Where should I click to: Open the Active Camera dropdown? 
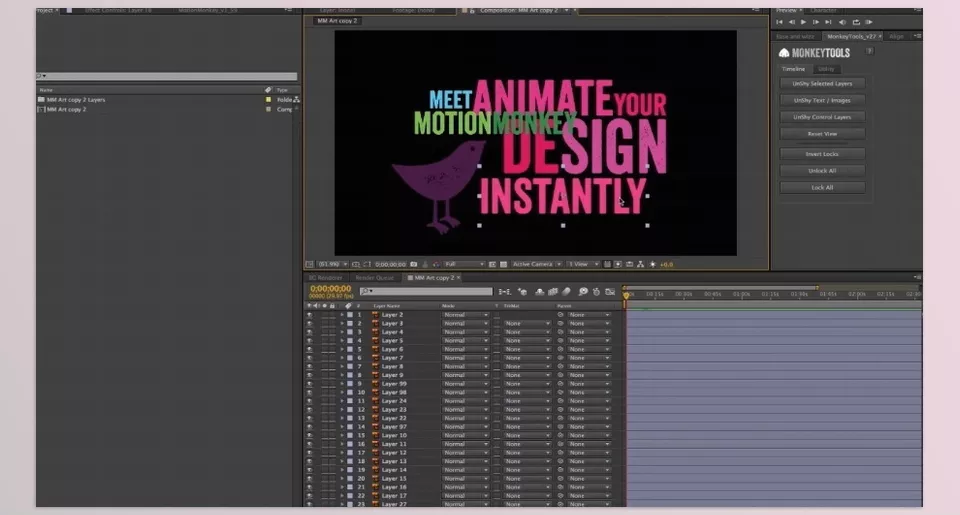pos(536,264)
